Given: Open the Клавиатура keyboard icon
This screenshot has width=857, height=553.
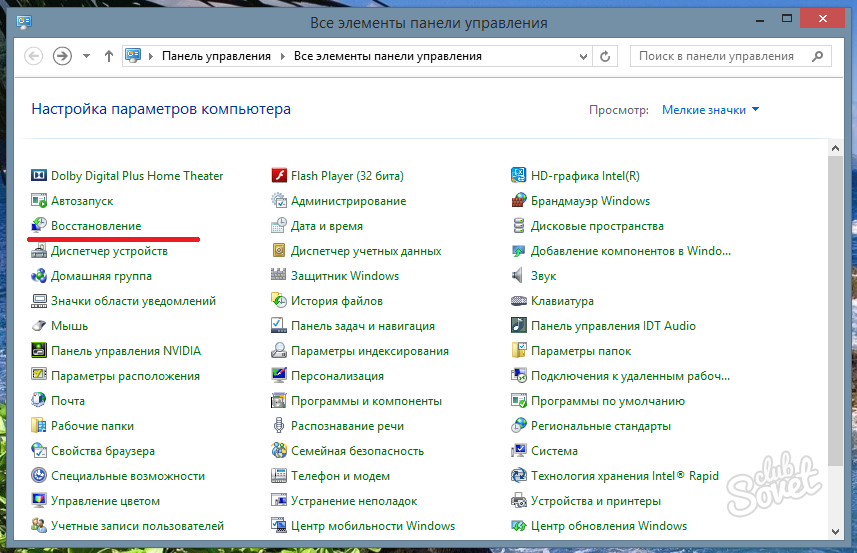Looking at the screenshot, I should coord(519,301).
